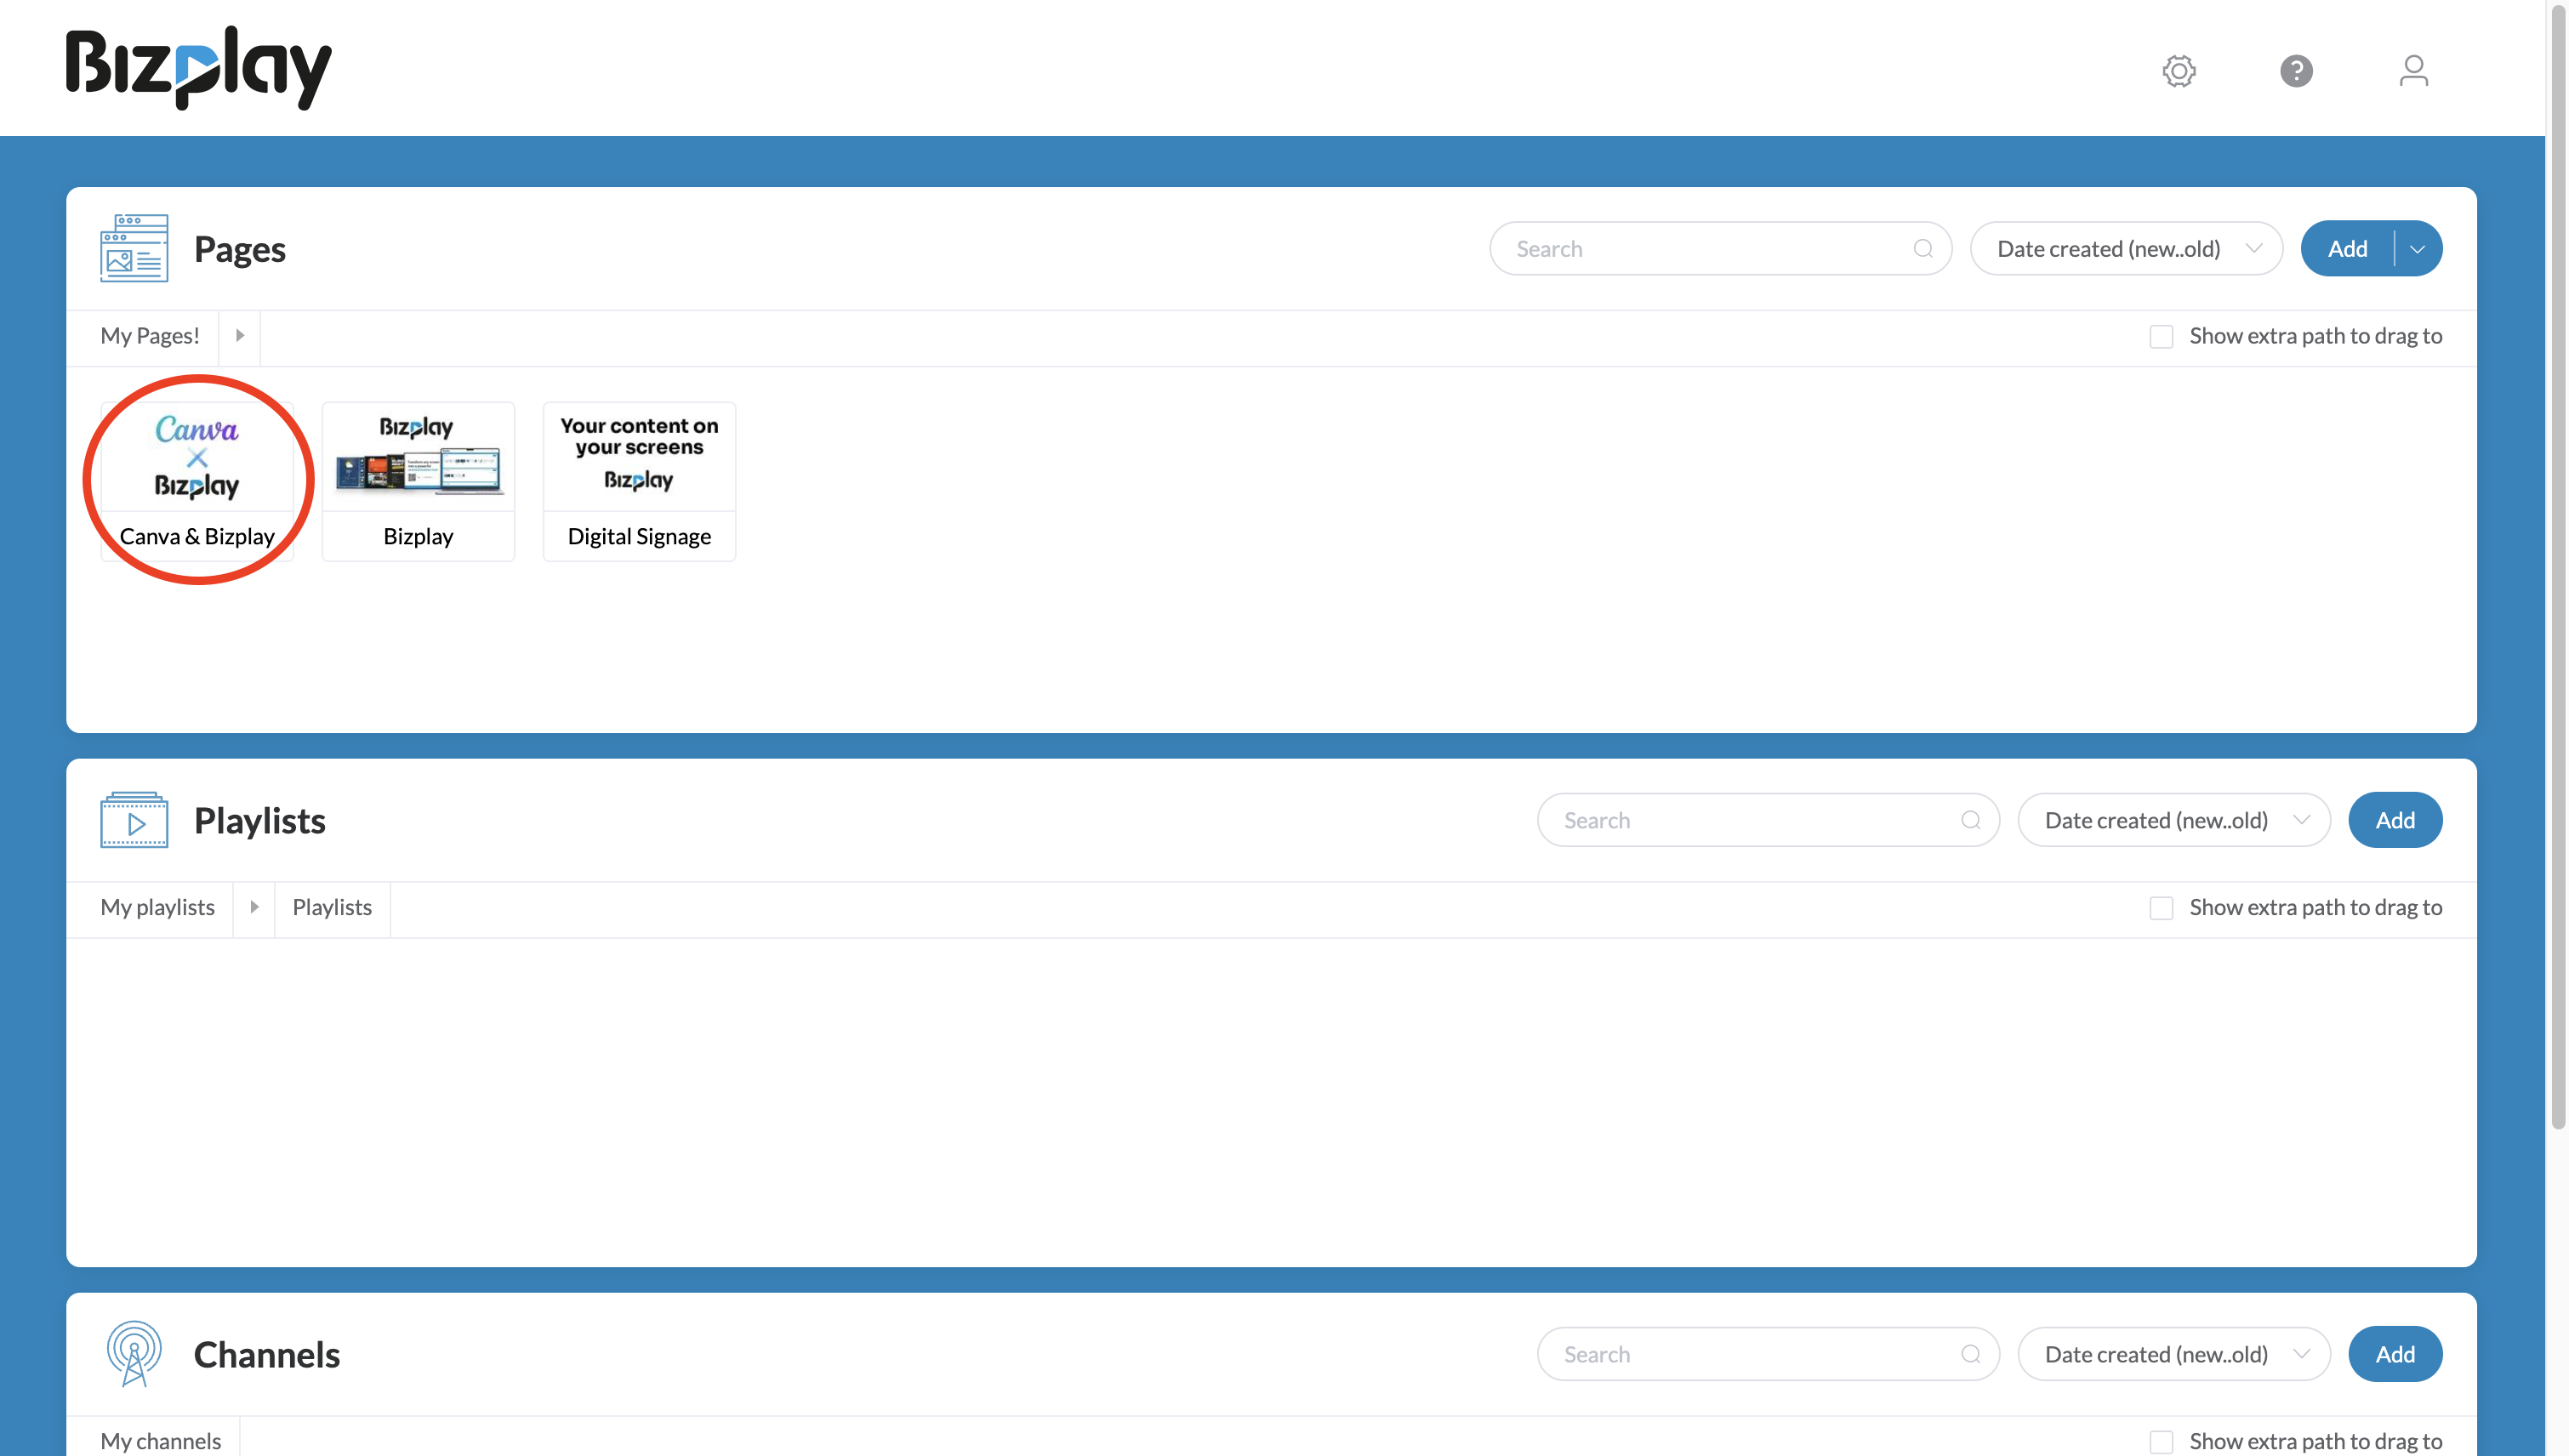This screenshot has height=1456, width=2569.
Task: Click the Playlists section heading text
Action: click(260, 821)
